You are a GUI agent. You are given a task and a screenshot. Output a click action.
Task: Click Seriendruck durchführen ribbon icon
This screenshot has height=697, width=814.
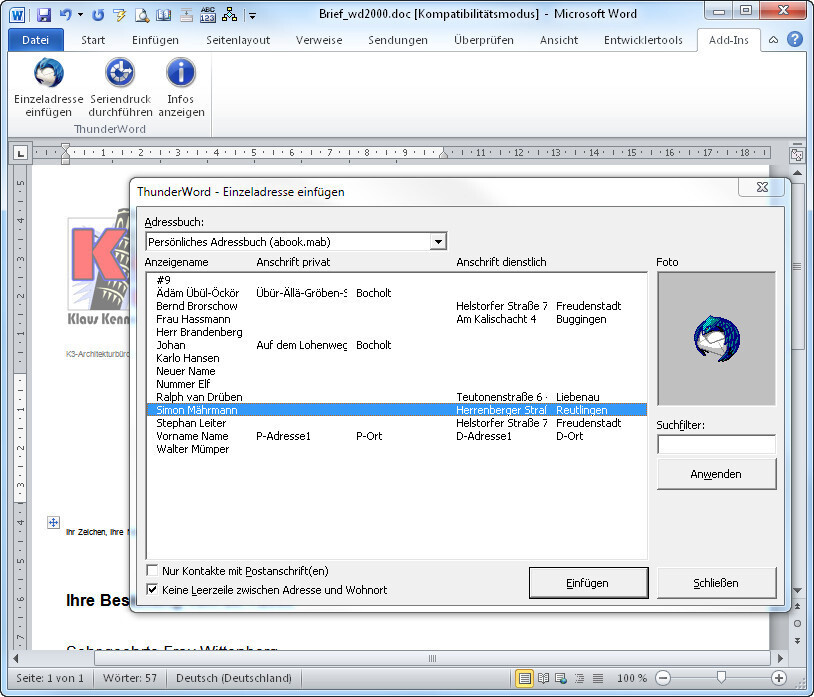[x=120, y=73]
